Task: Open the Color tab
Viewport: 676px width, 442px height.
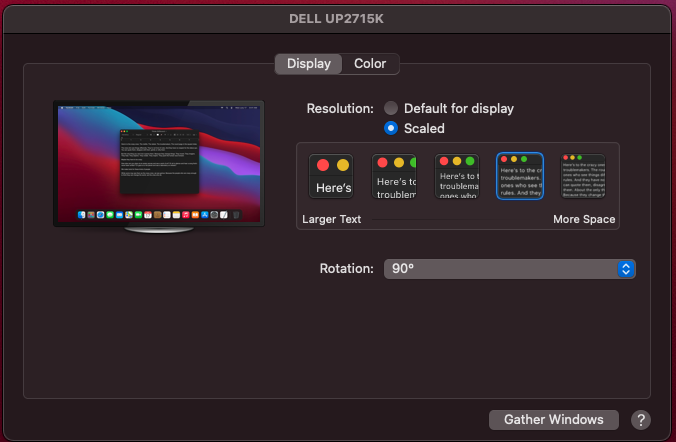Action: pyautogui.click(x=370, y=64)
